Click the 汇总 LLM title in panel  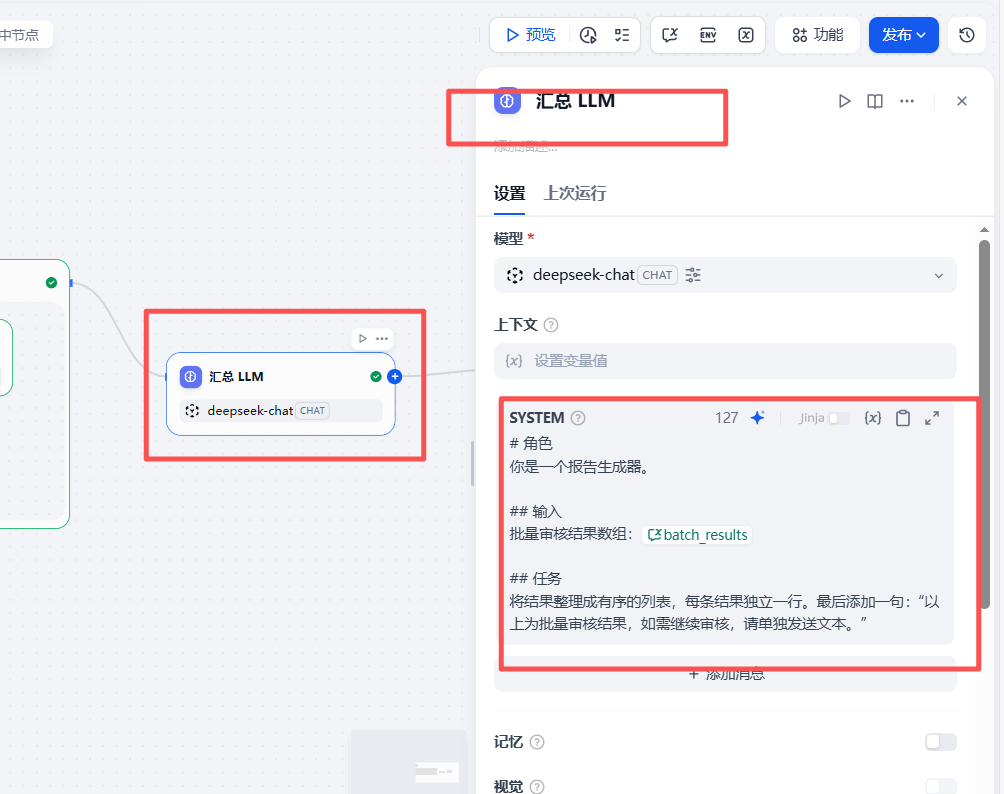(x=575, y=101)
